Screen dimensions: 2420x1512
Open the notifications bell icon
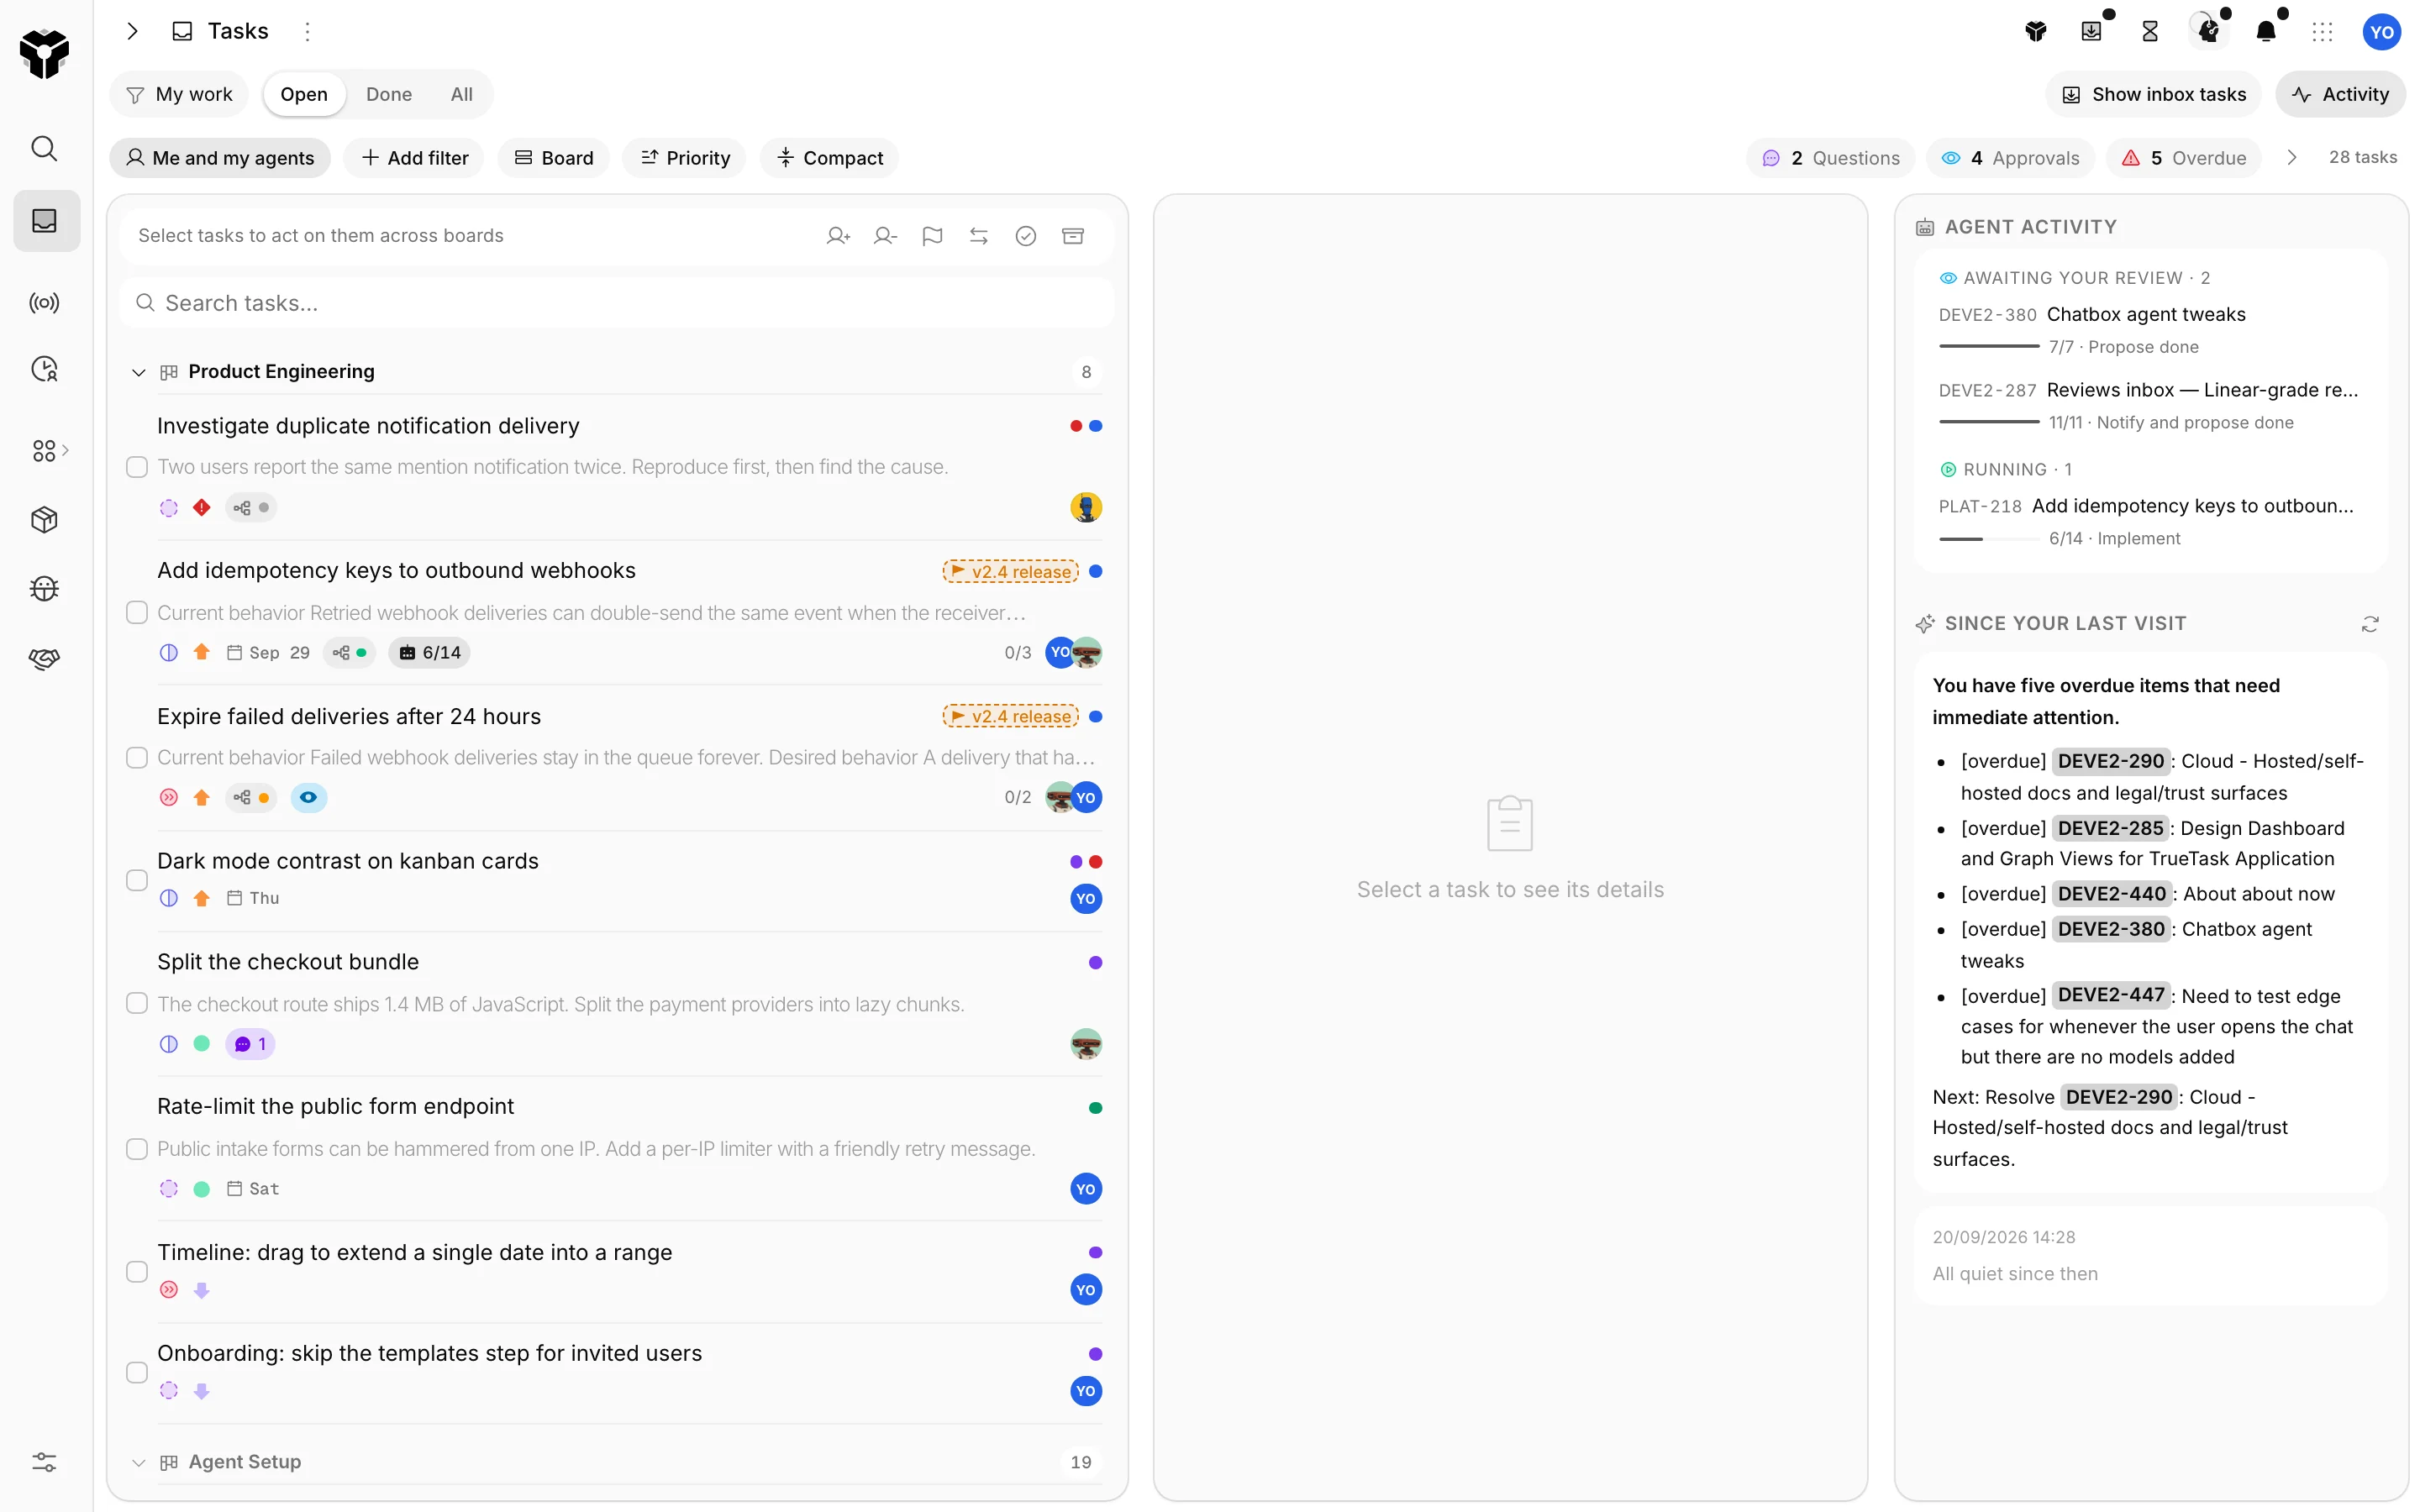2266,32
